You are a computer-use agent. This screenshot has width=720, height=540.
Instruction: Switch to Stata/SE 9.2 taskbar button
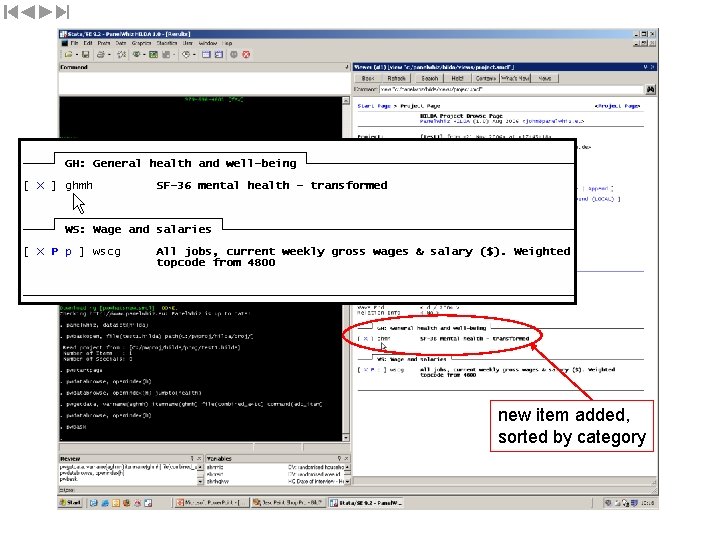pos(366,503)
